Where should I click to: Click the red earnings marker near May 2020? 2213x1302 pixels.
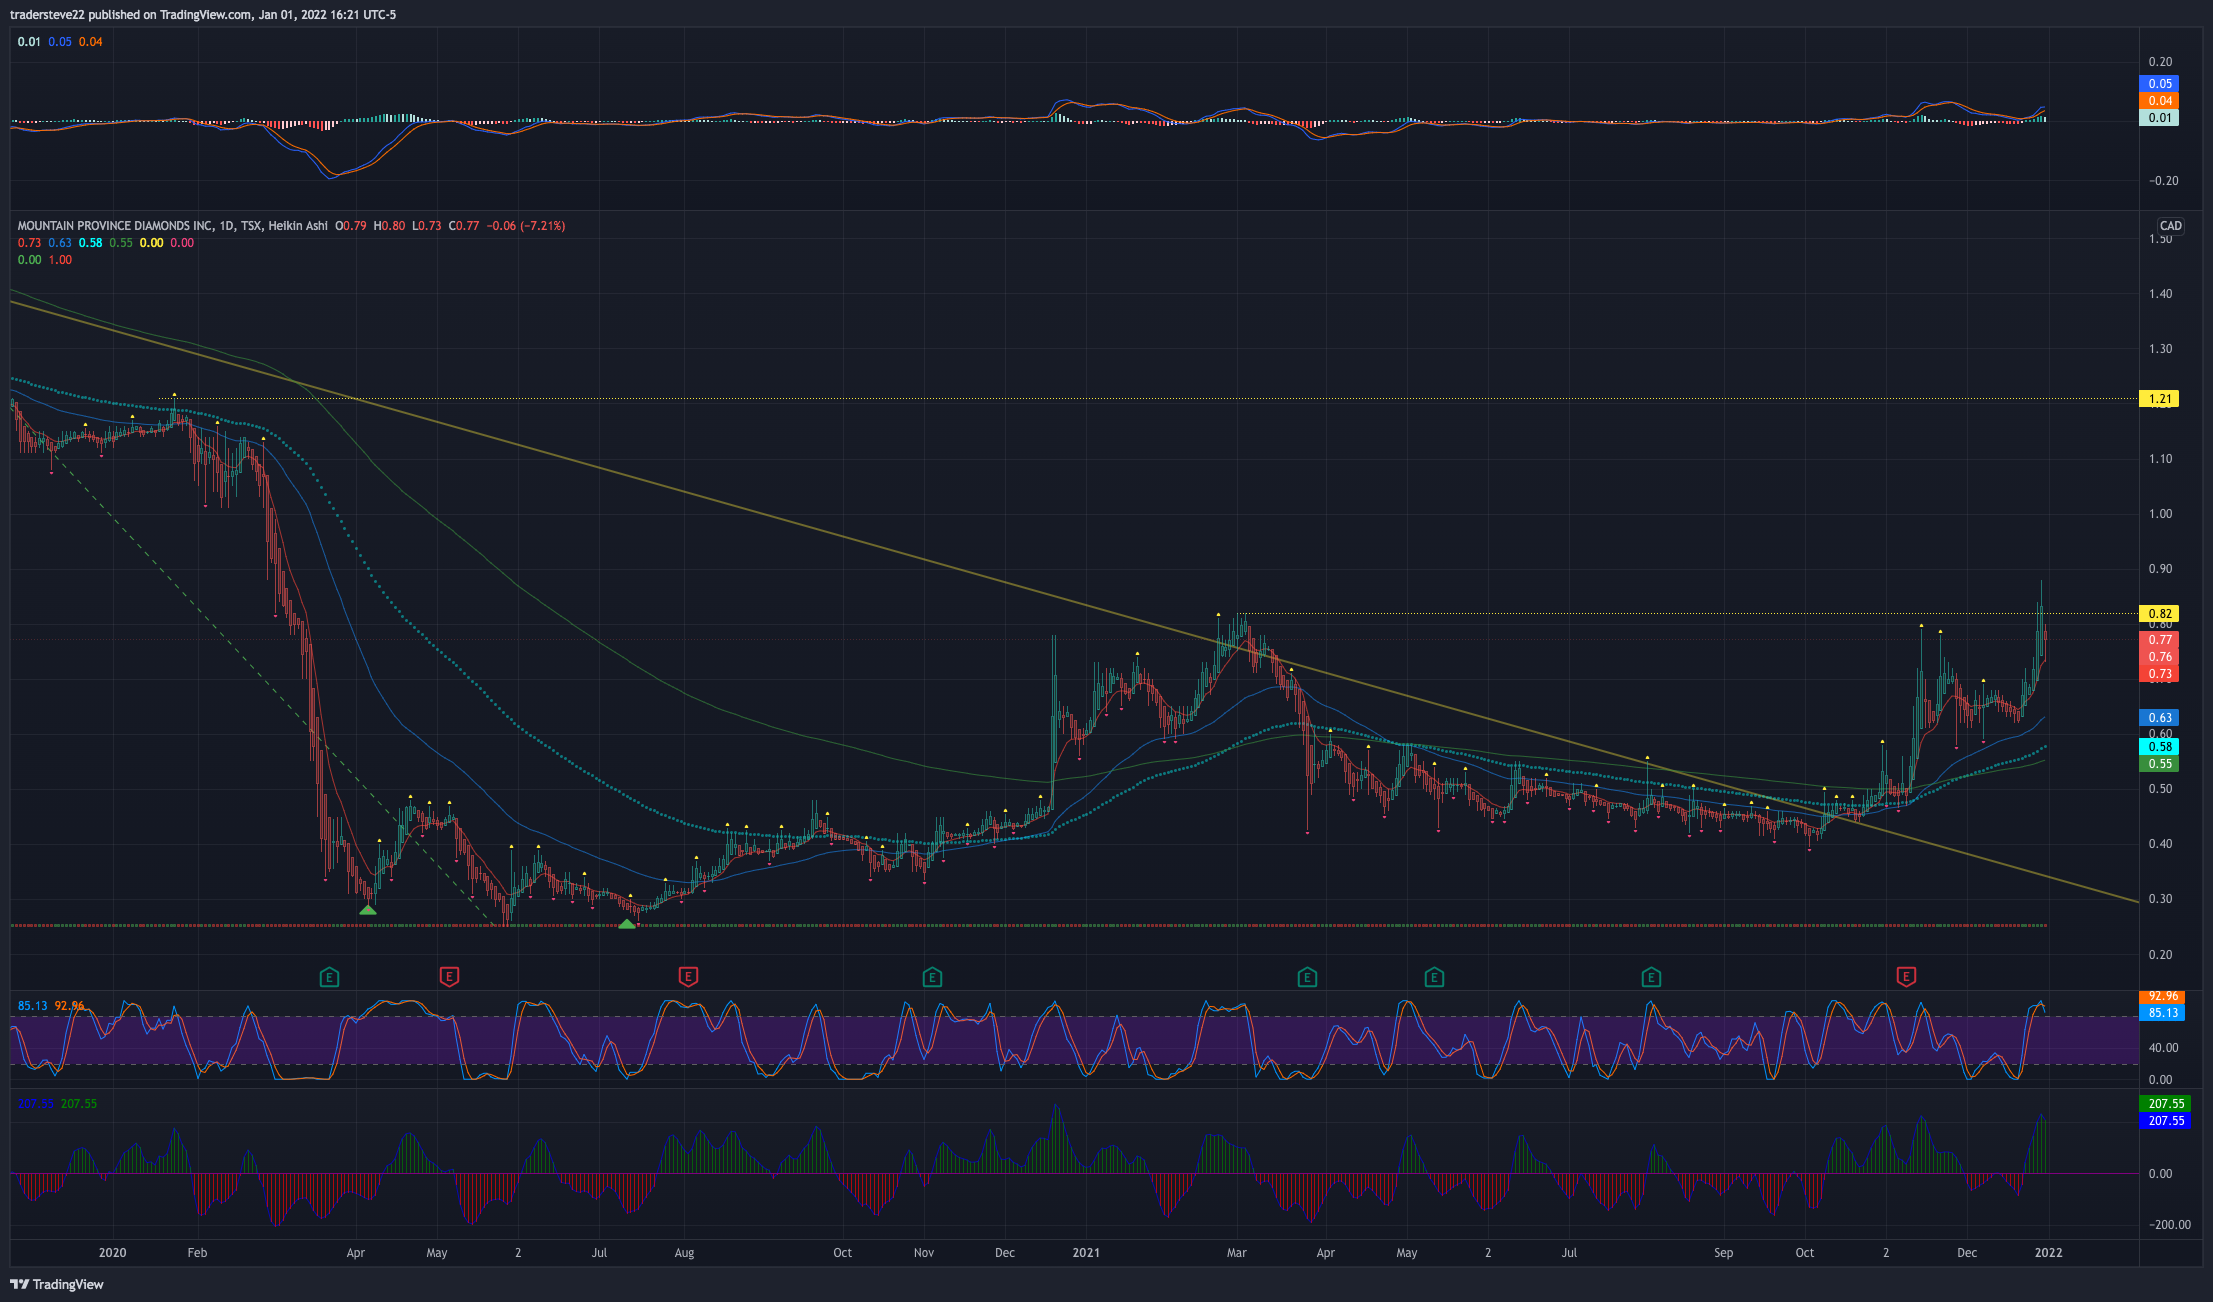(449, 977)
